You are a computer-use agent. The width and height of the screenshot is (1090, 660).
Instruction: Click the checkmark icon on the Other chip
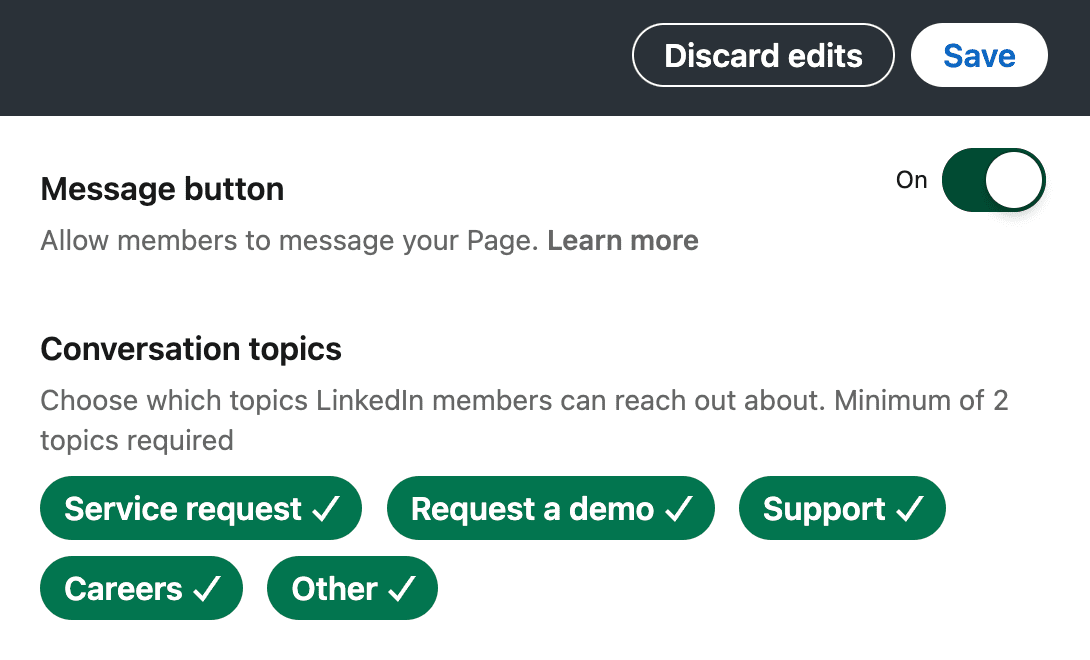pyautogui.click(x=401, y=590)
